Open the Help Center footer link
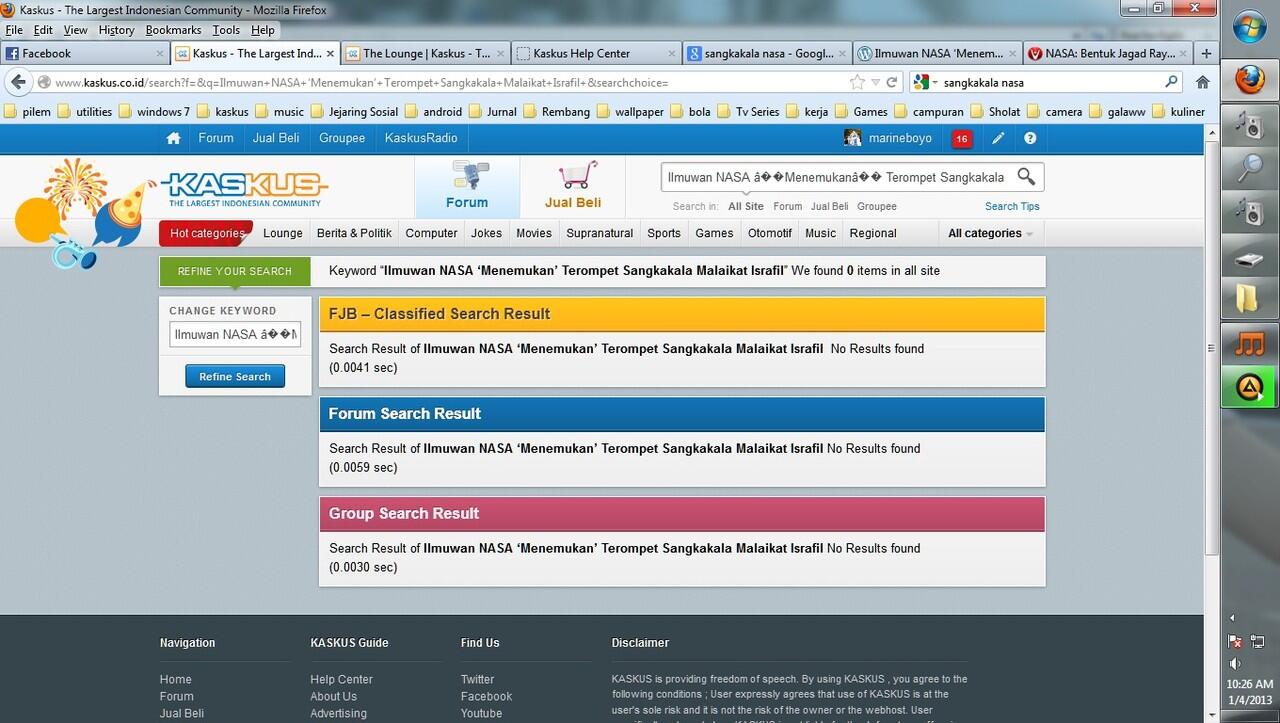Viewport: 1280px width, 723px height. (x=341, y=679)
